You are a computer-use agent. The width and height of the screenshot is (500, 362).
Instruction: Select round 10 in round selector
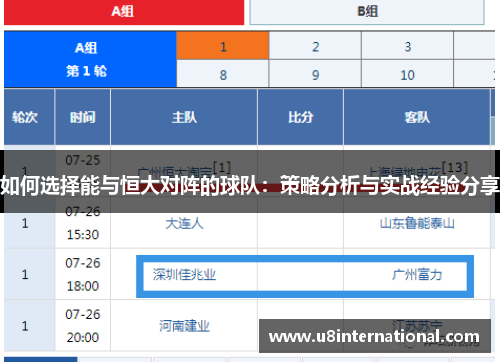pos(407,74)
